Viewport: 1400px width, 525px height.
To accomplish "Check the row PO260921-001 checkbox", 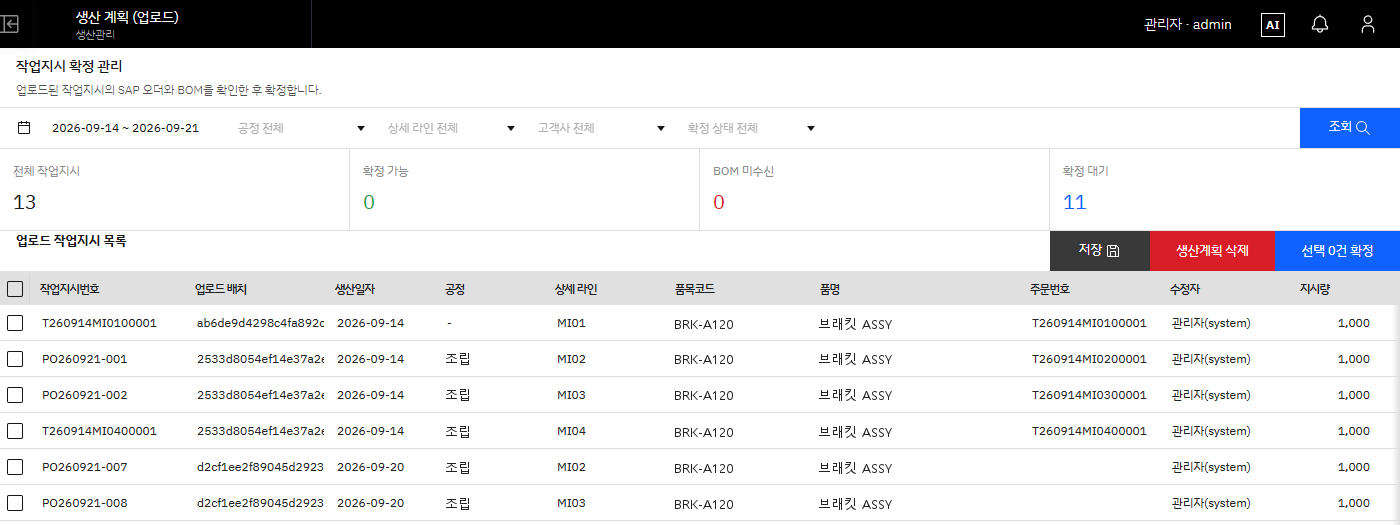I will click(x=15, y=359).
